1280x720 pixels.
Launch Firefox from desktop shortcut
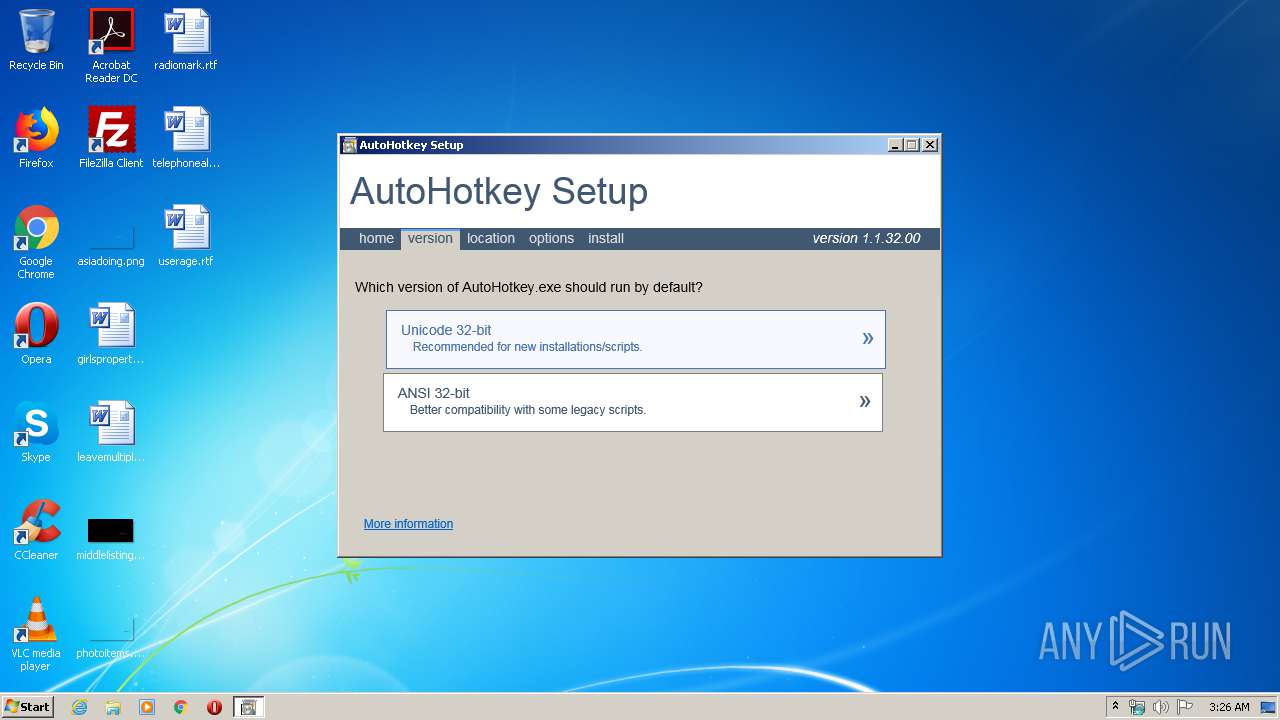pyautogui.click(x=36, y=138)
